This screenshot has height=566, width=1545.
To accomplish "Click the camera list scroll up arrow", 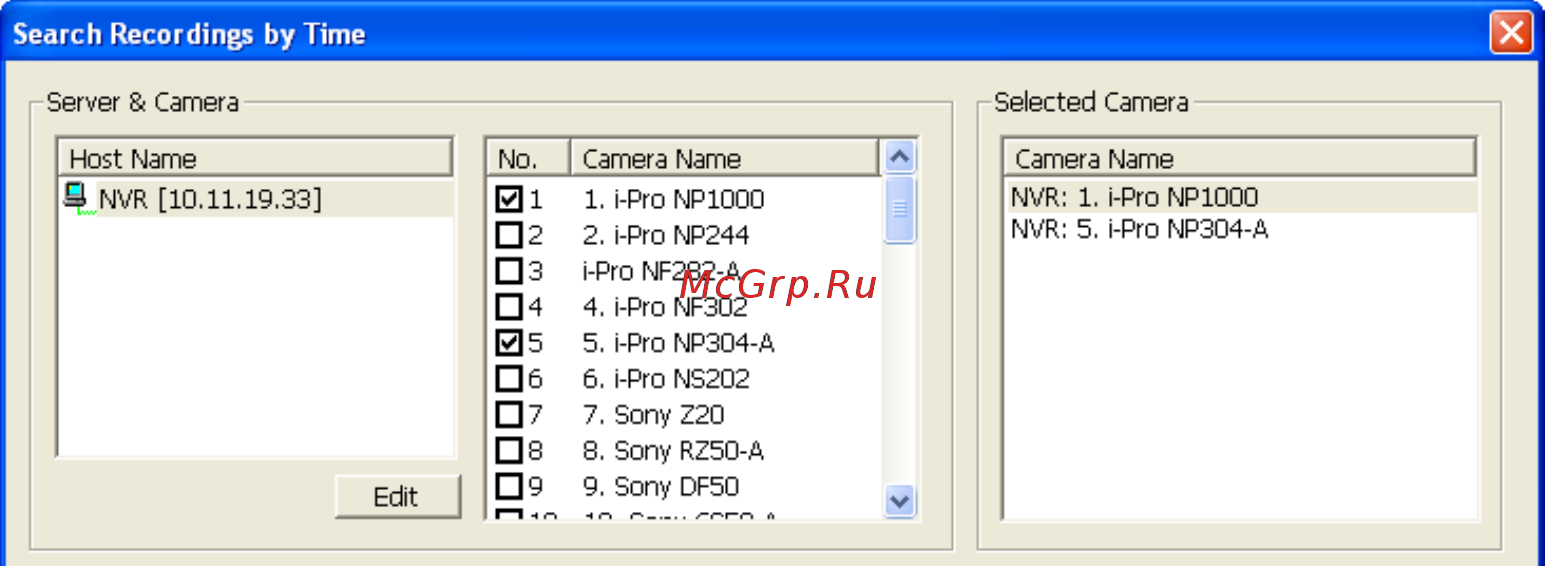I will click(x=900, y=158).
